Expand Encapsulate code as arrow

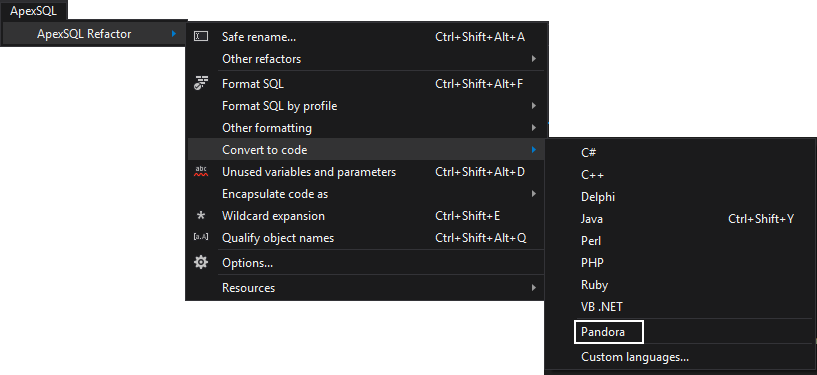(534, 194)
